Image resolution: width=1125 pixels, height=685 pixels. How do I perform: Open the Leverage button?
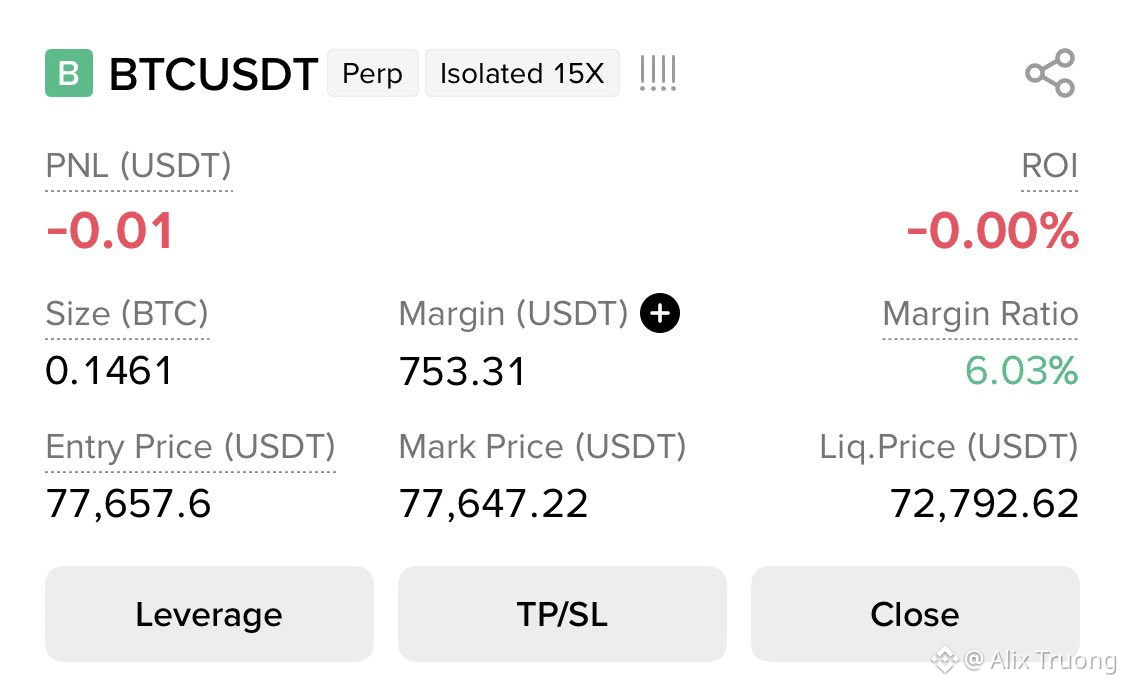click(x=209, y=614)
